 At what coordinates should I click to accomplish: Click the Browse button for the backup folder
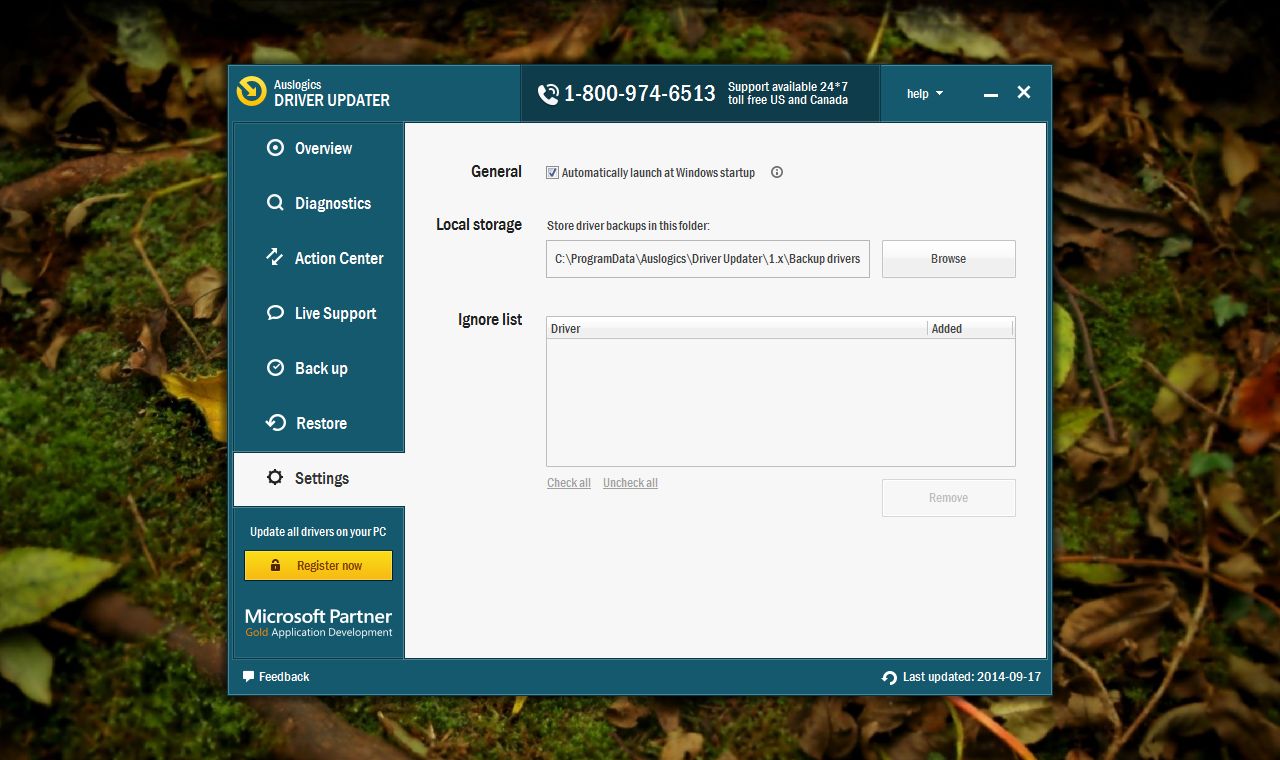click(x=948, y=258)
